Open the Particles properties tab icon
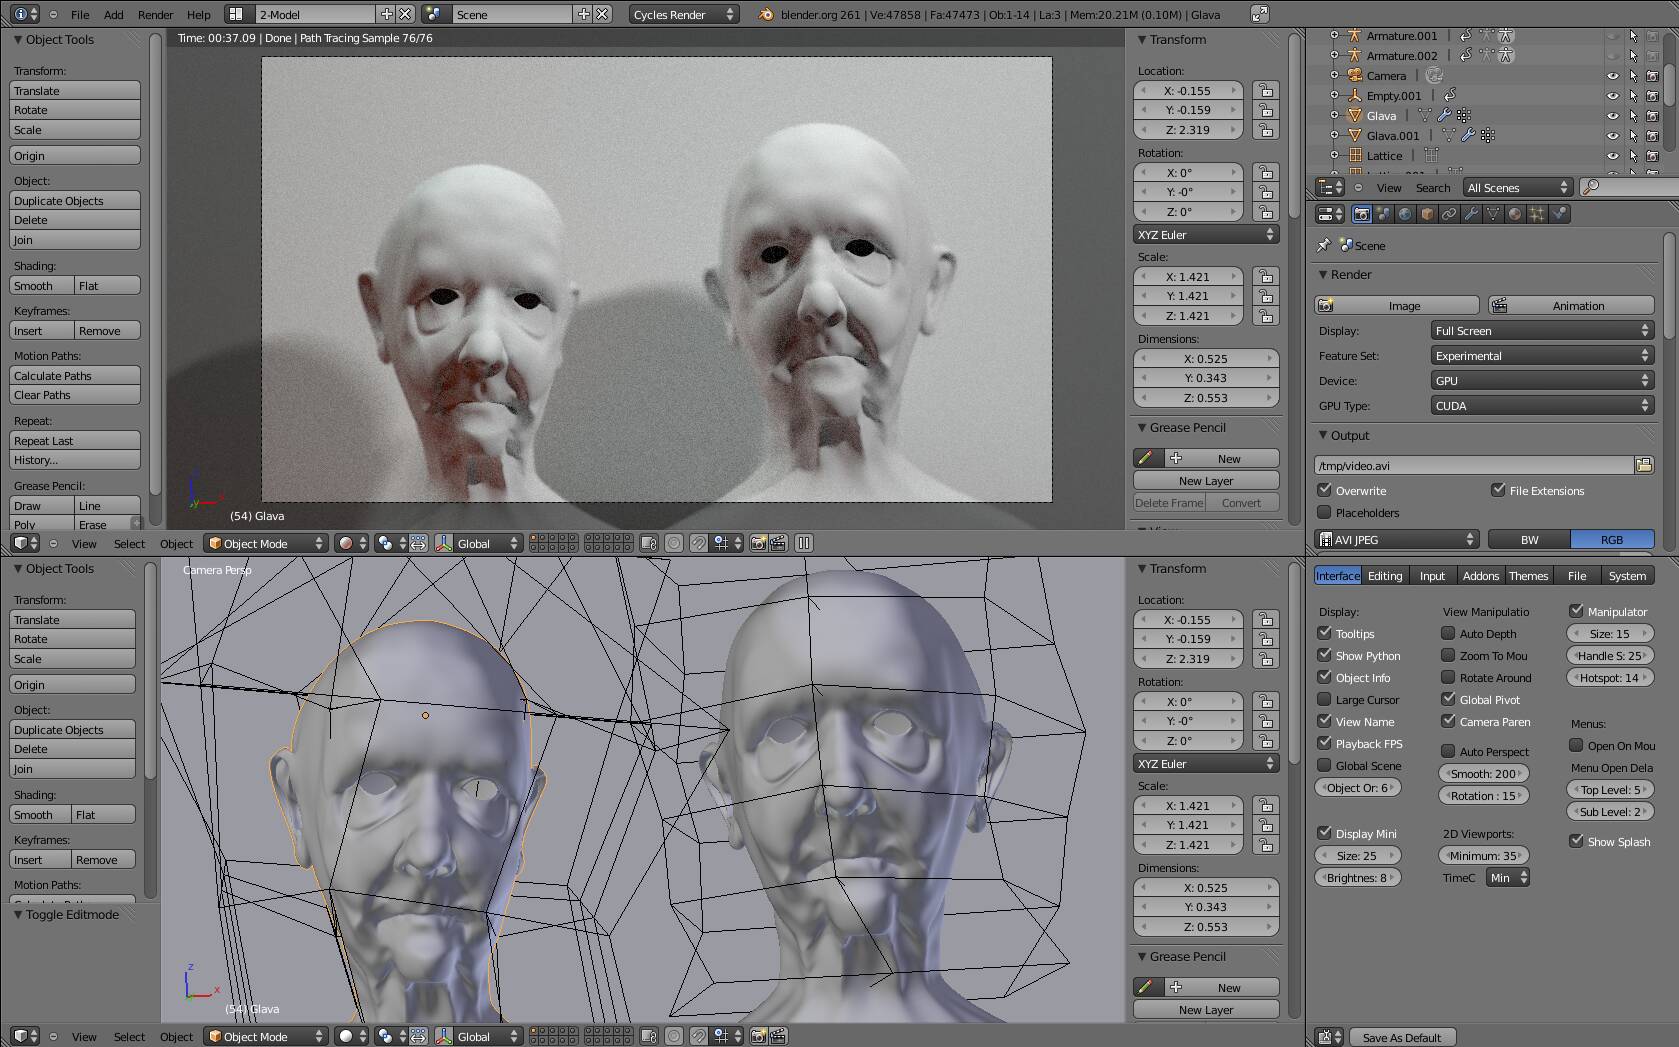The height and width of the screenshot is (1047, 1679). pos(1537,214)
